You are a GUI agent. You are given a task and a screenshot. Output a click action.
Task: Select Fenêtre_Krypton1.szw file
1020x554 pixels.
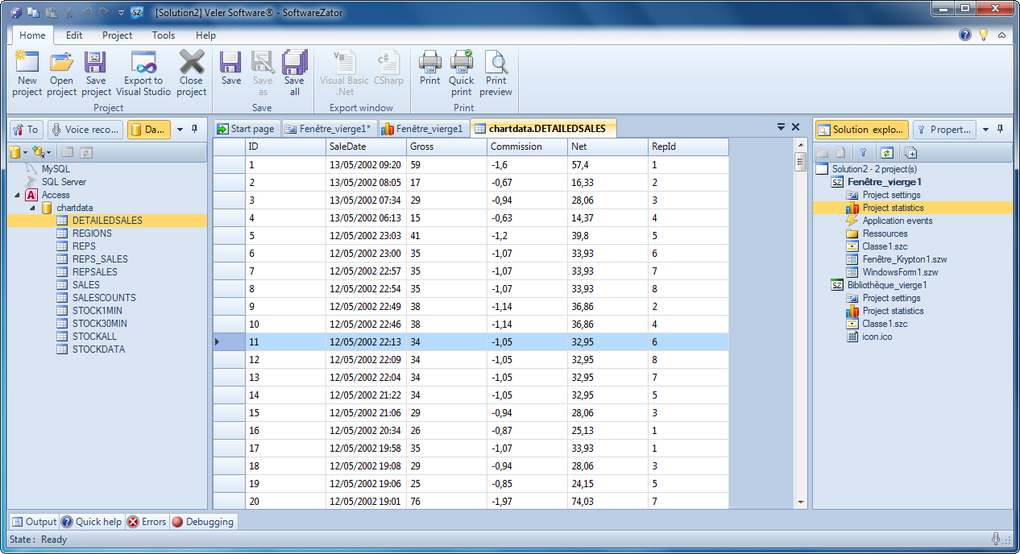tap(904, 259)
